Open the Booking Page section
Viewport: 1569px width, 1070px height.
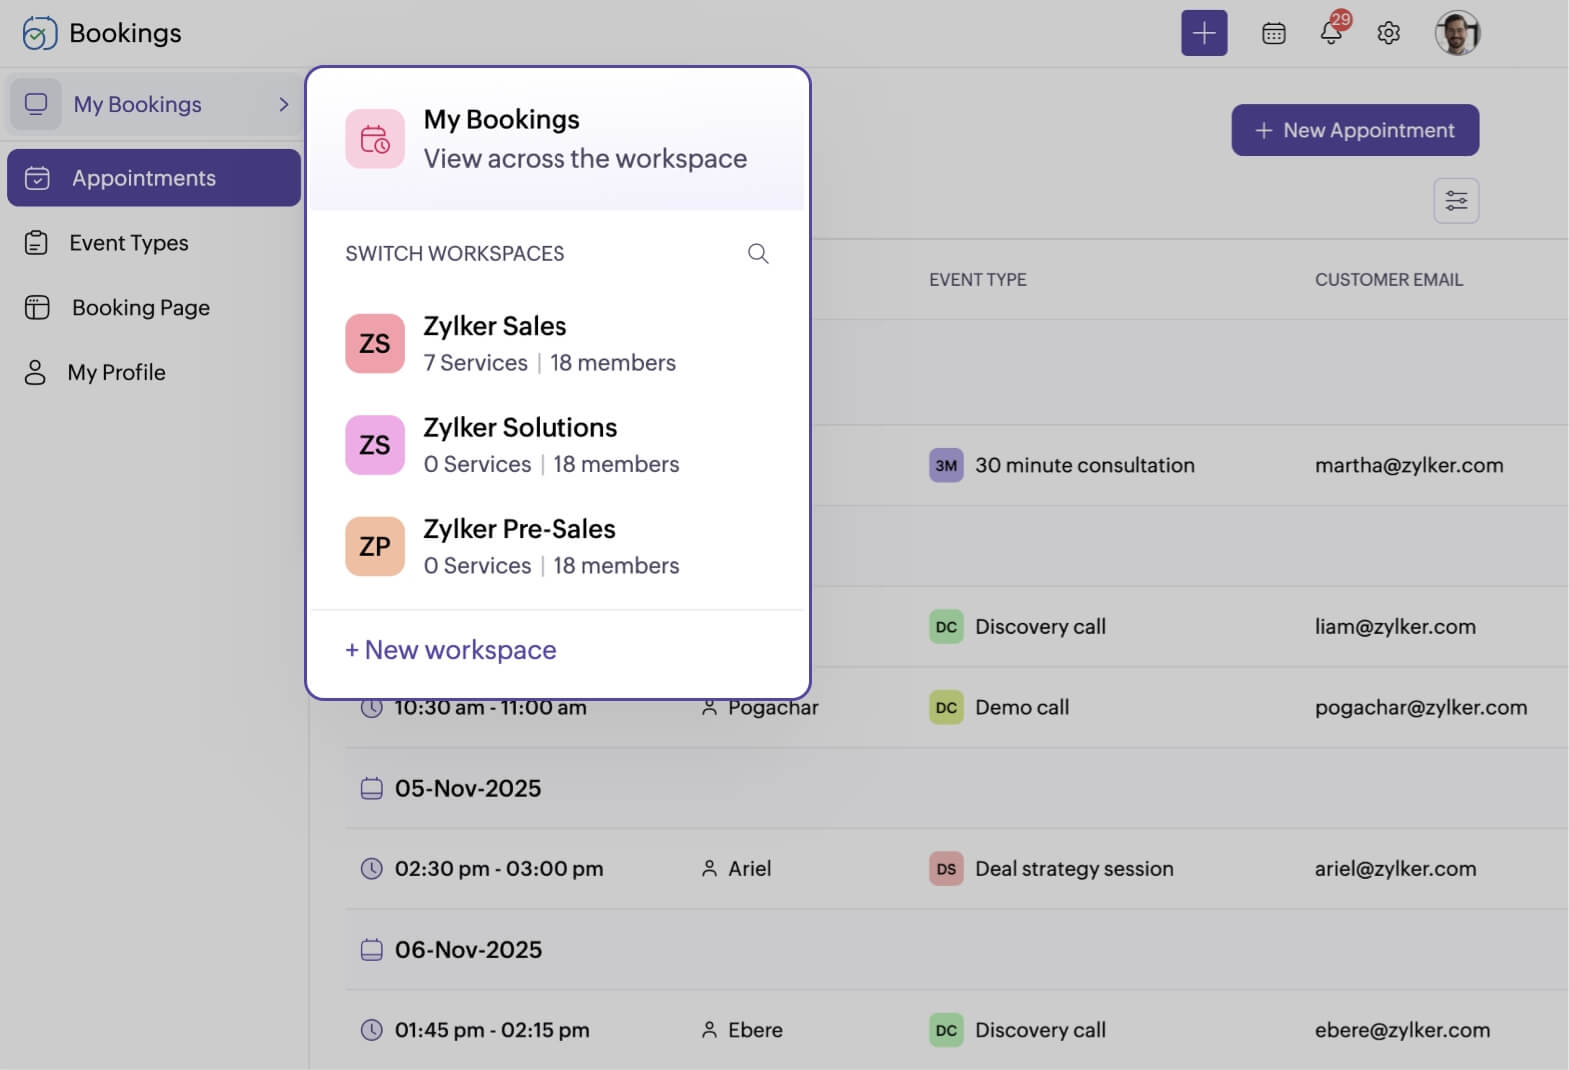140,307
